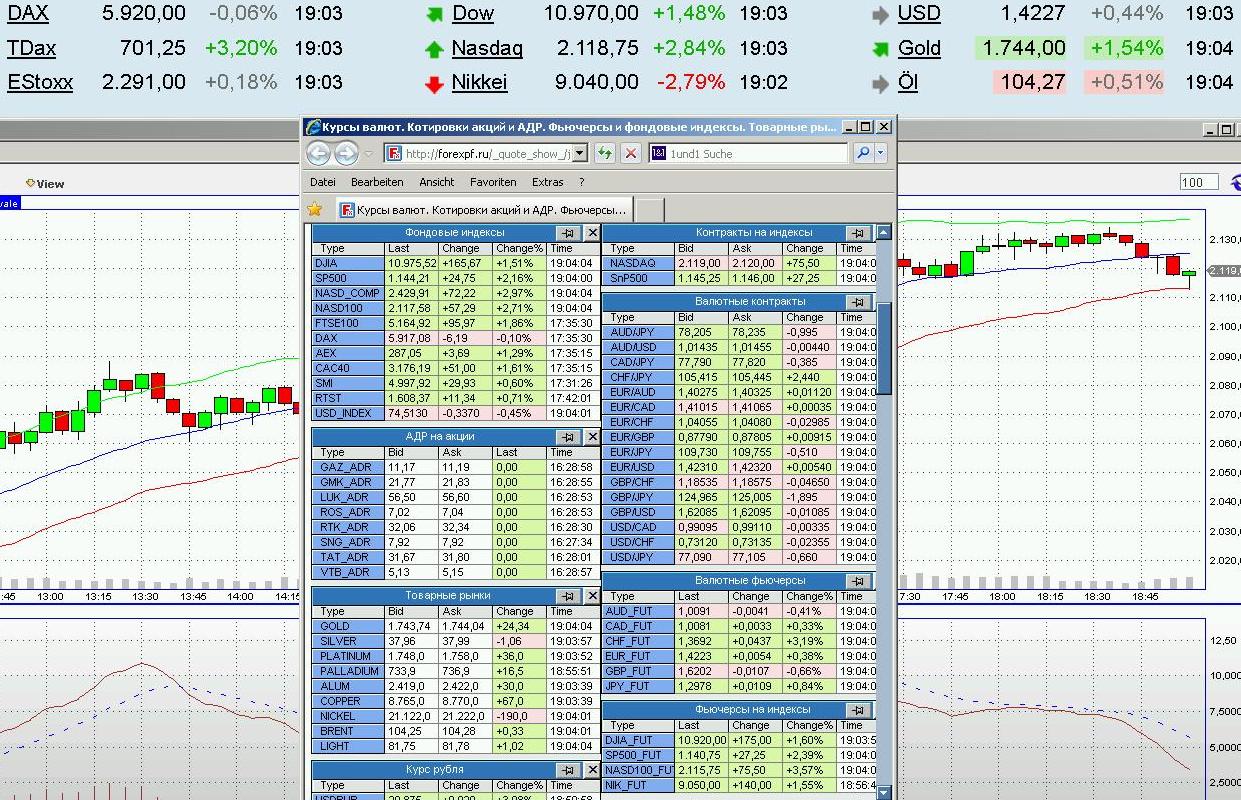Viewport: 1241px width, 800px height.
Task: Click the green up arrow beside Nasdaq
Action: tap(434, 49)
